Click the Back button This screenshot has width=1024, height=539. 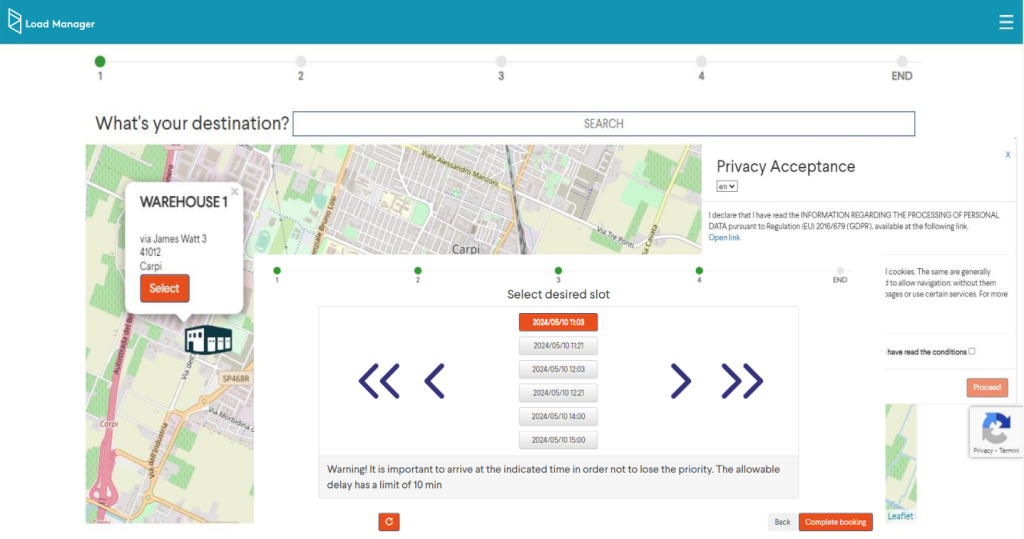point(782,522)
